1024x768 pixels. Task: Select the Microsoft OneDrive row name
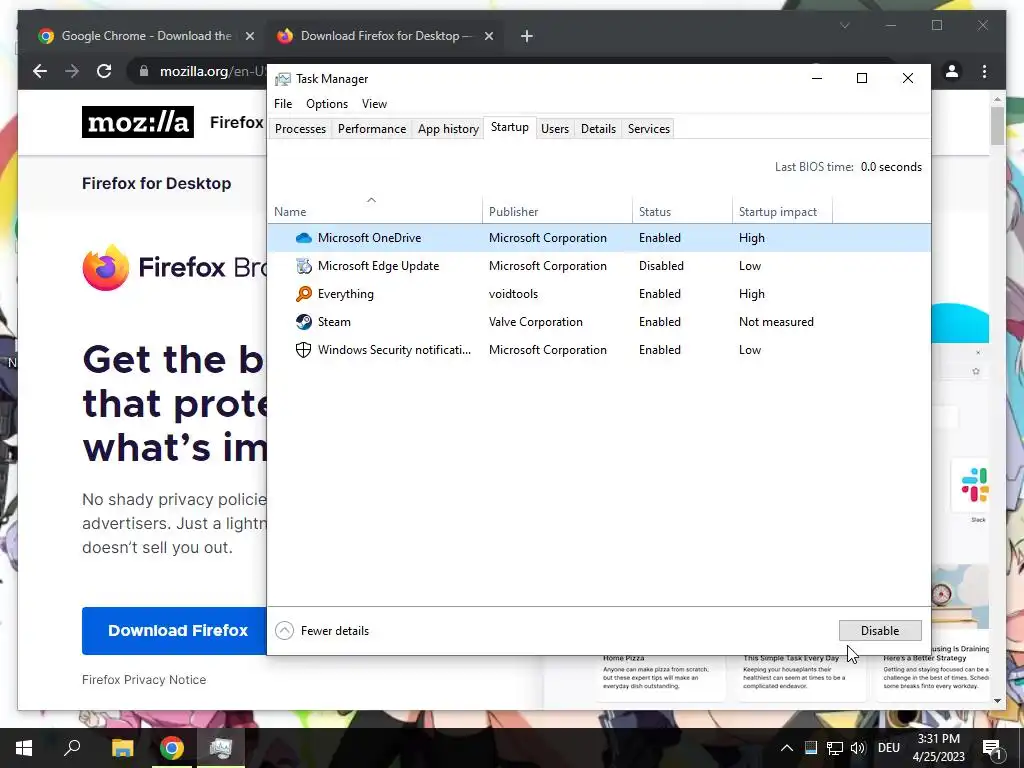point(369,238)
